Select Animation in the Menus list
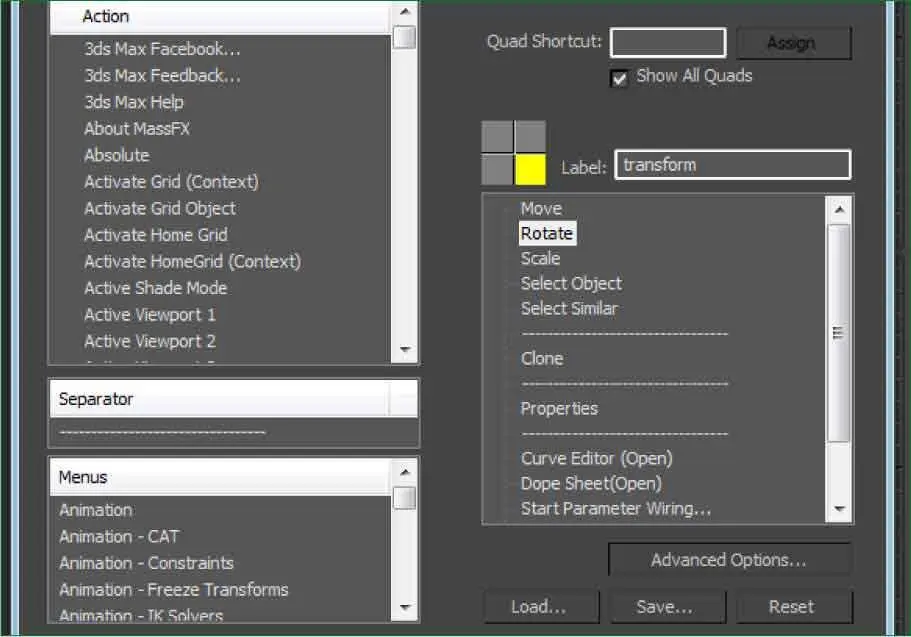This screenshot has width=911, height=637. tap(96, 510)
